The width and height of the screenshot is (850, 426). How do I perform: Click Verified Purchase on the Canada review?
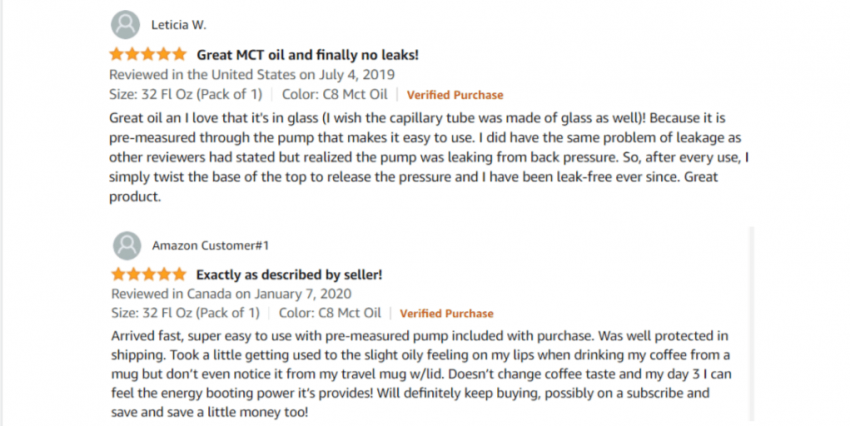pyautogui.click(x=447, y=313)
